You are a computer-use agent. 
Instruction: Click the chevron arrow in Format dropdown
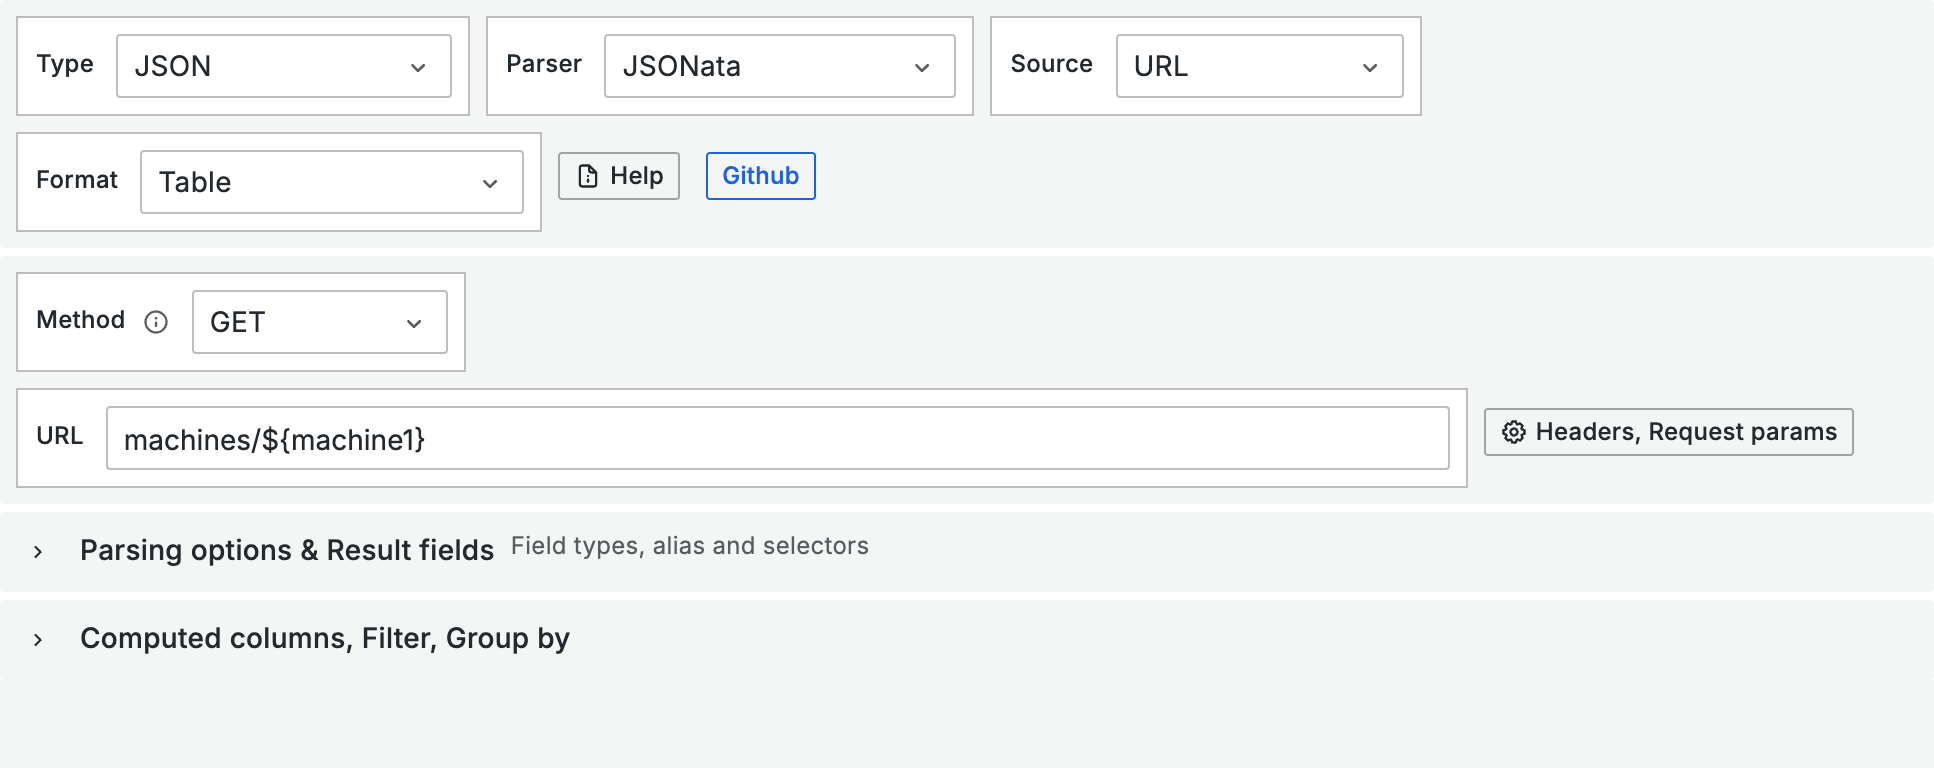(490, 183)
